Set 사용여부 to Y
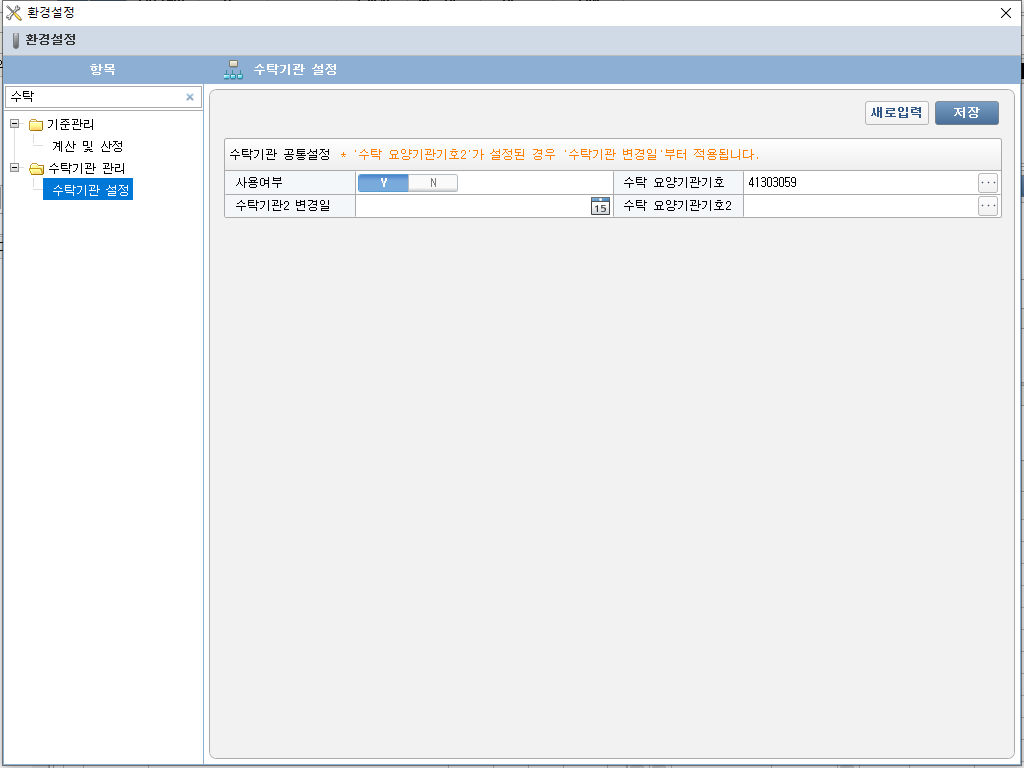Viewport: 1024px width, 768px height. click(384, 183)
